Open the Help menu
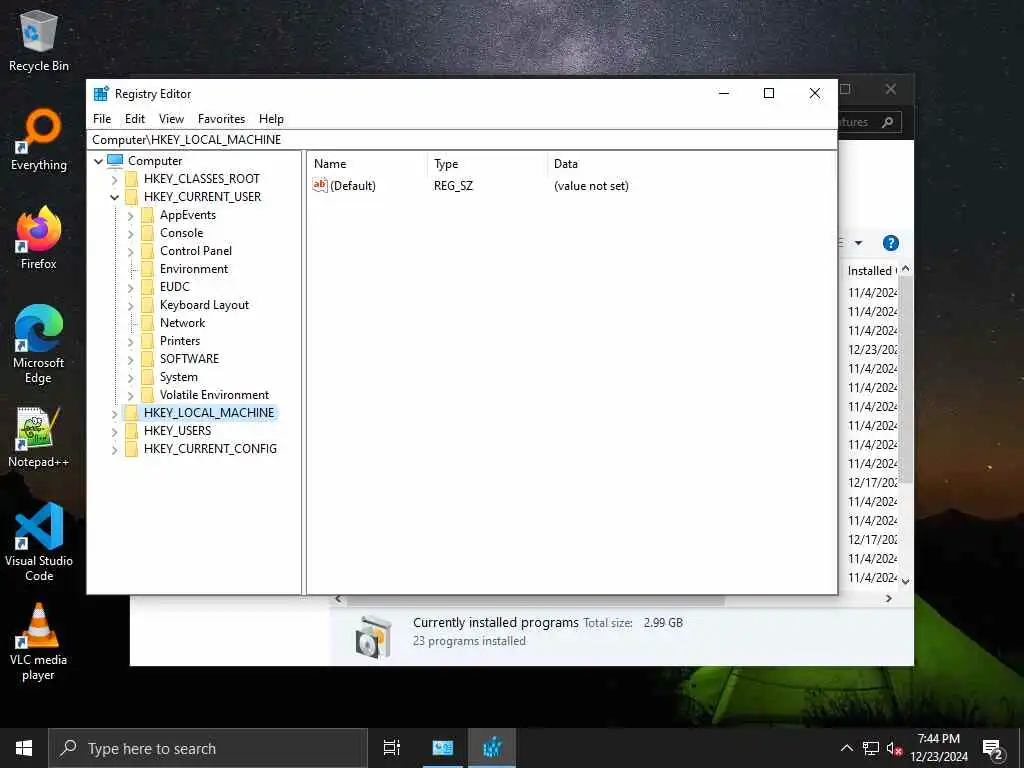The image size is (1024, 768). coord(271,119)
